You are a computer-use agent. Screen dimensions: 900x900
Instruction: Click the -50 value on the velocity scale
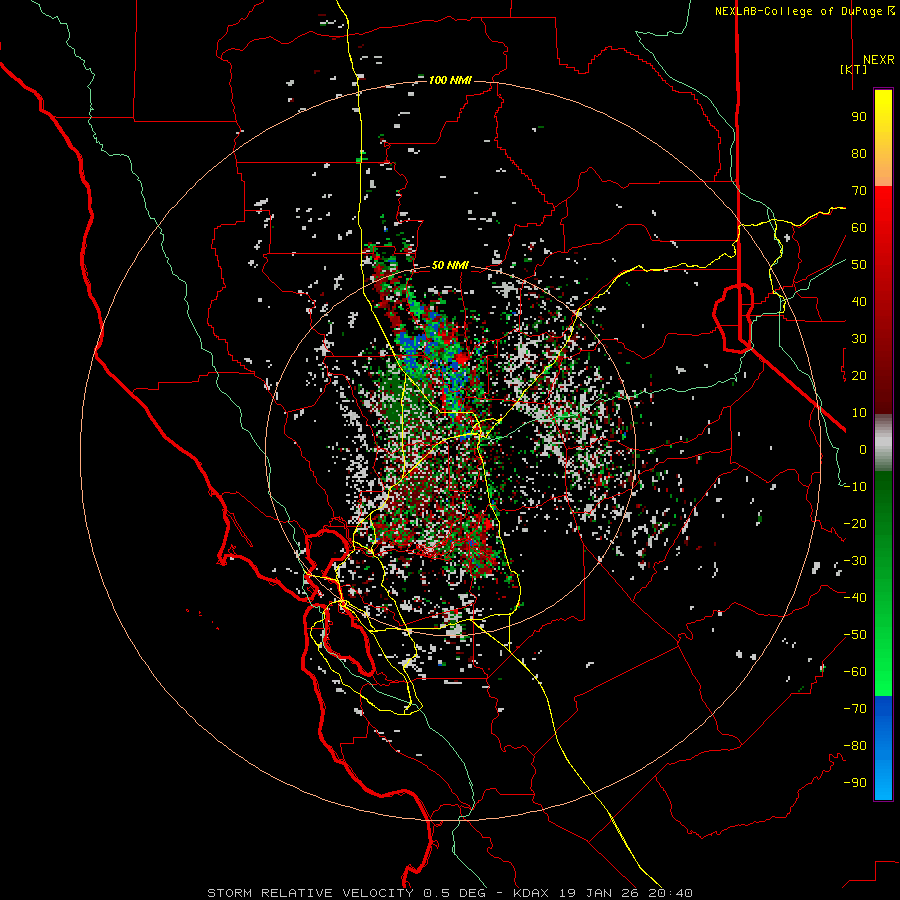pyautogui.click(x=855, y=635)
